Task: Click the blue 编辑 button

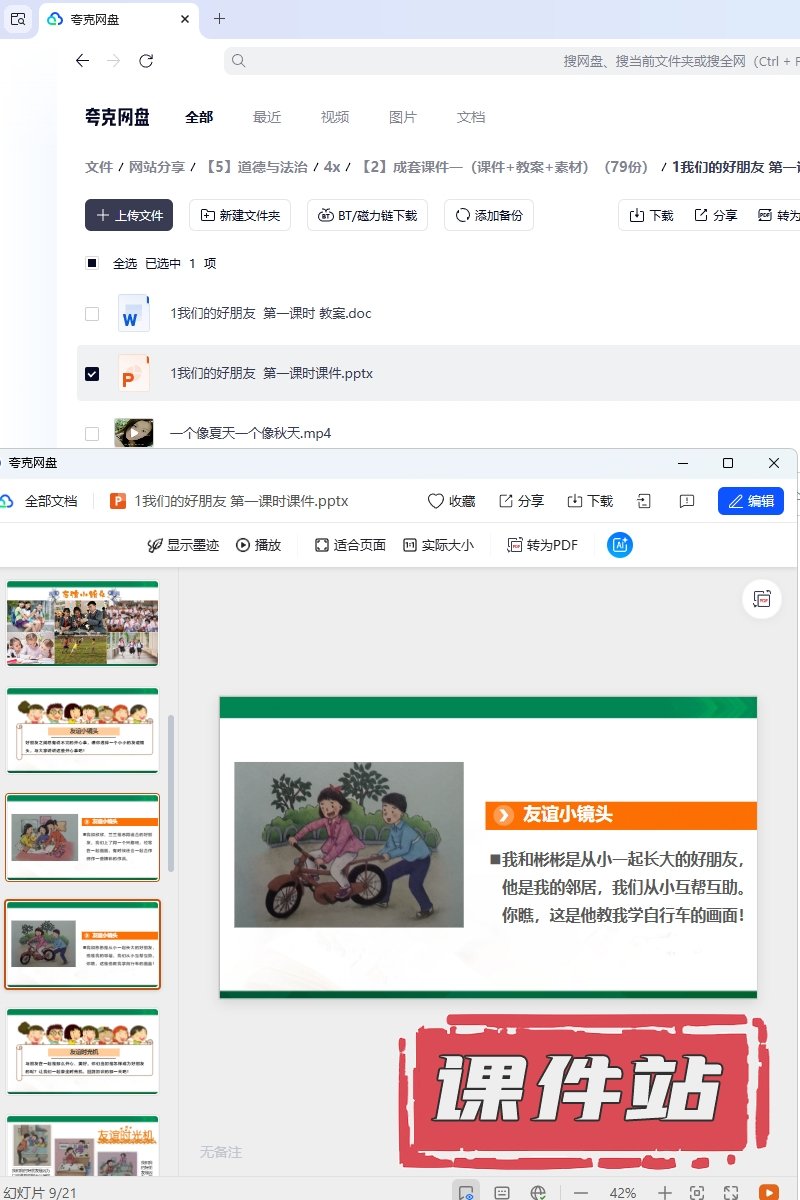Action: pos(750,501)
